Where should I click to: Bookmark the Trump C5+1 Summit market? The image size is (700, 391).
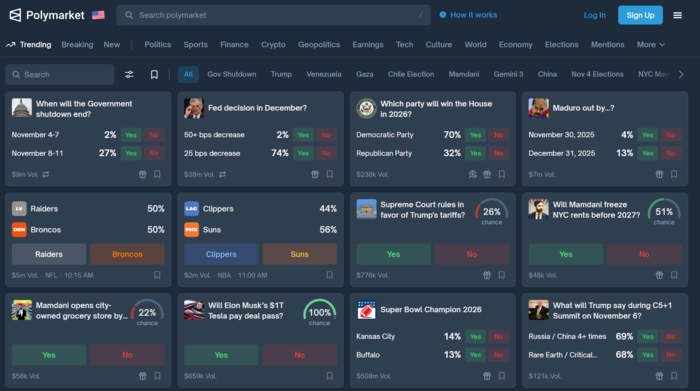674,376
